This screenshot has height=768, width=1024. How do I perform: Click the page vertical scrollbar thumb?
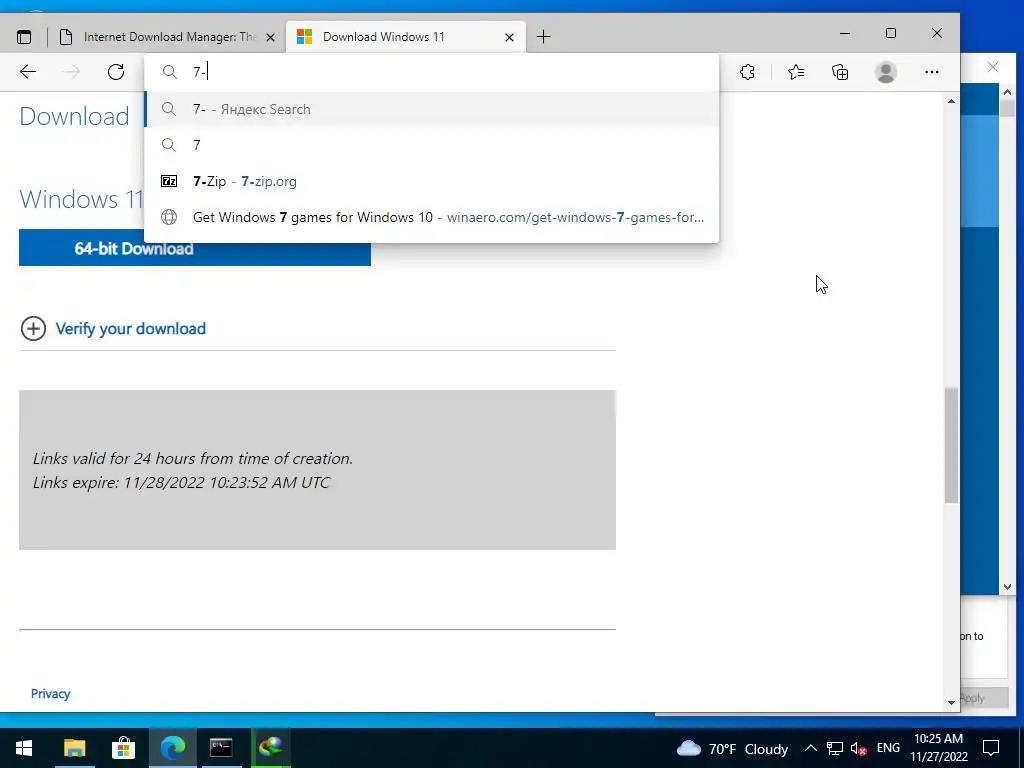(x=952, y=445)
